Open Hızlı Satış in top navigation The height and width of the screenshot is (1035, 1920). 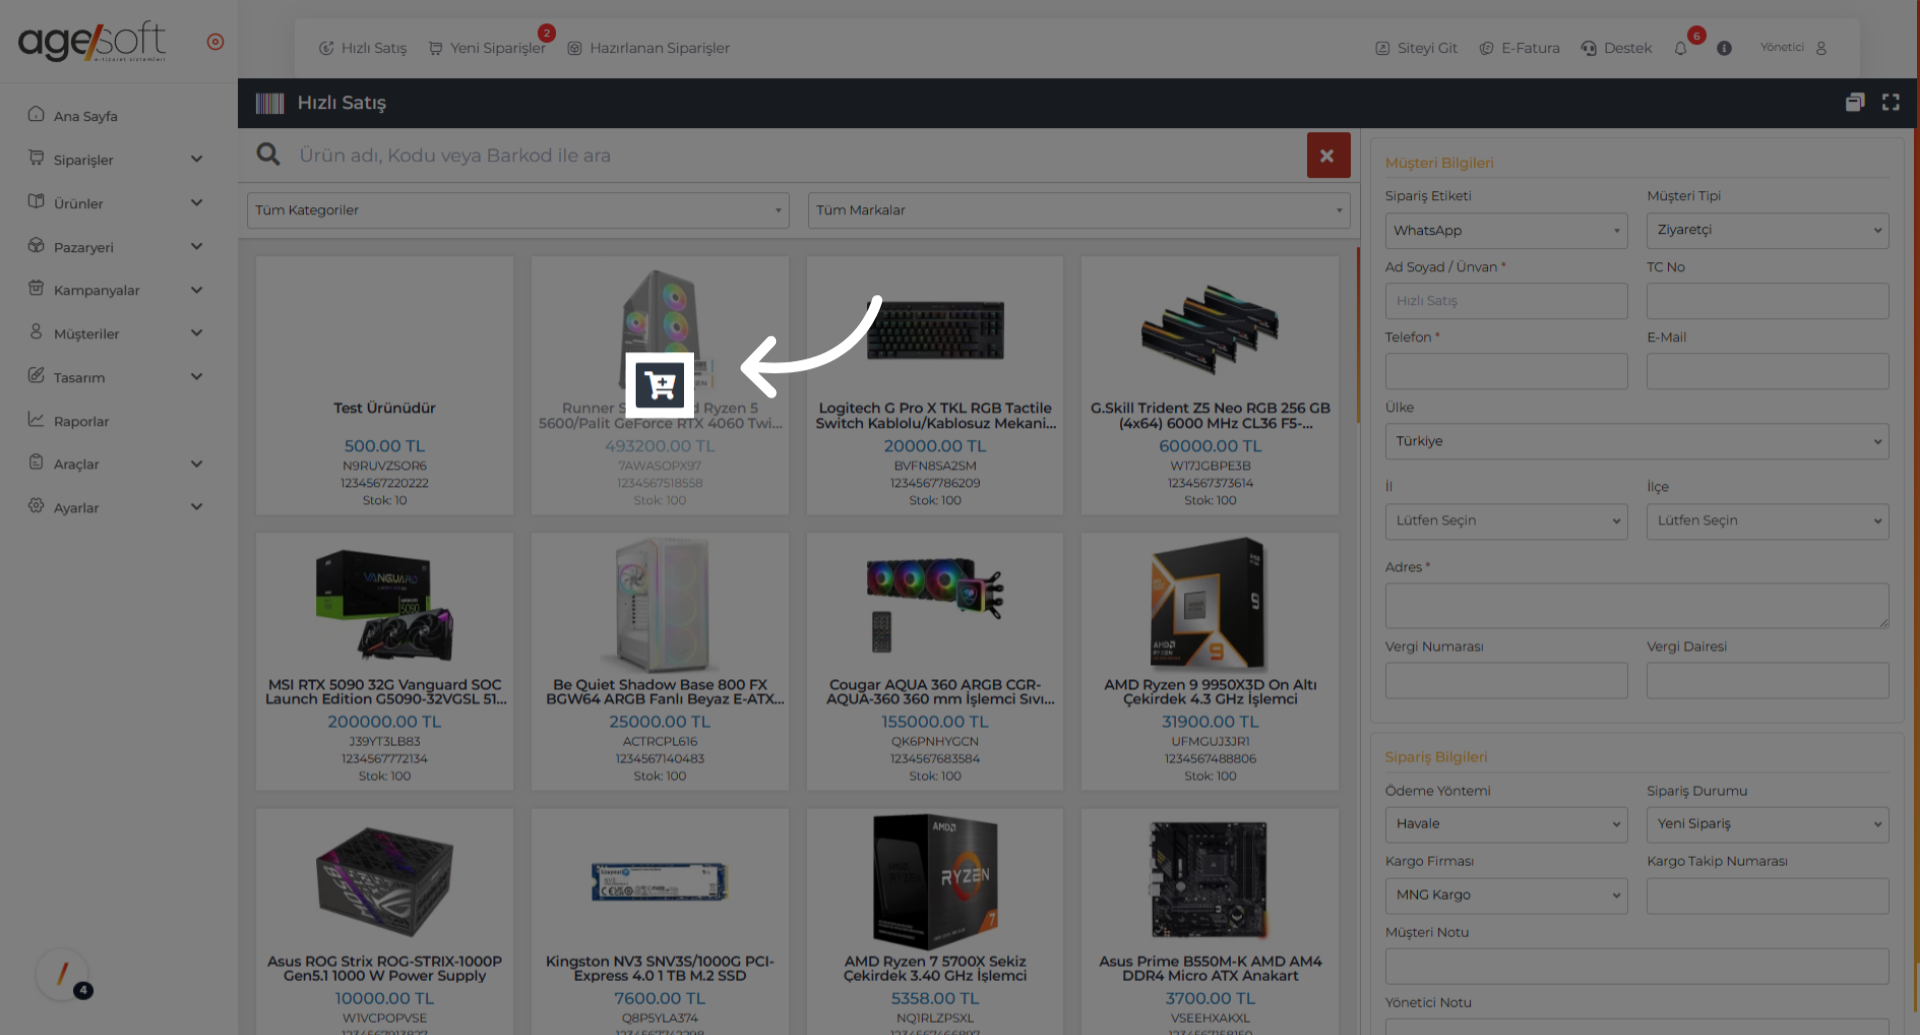363,48
